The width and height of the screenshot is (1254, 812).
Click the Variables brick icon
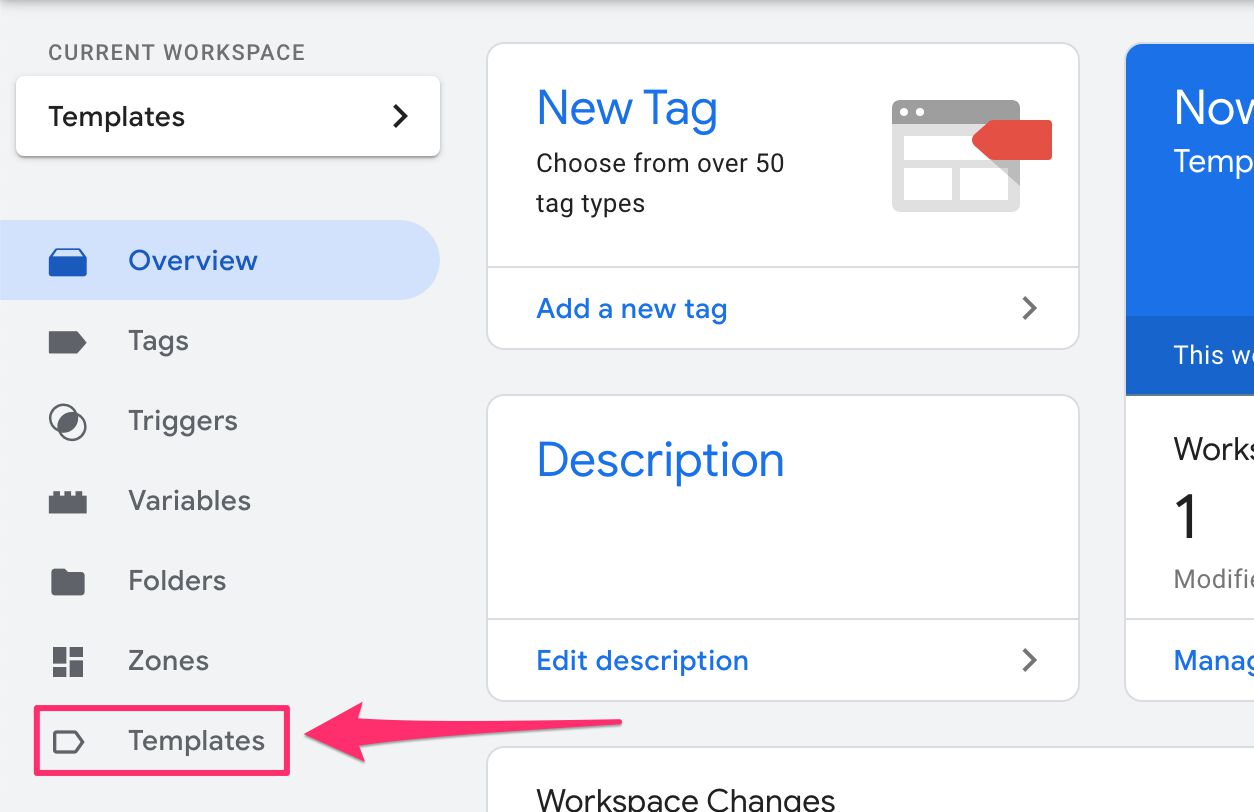click(68, 502)
